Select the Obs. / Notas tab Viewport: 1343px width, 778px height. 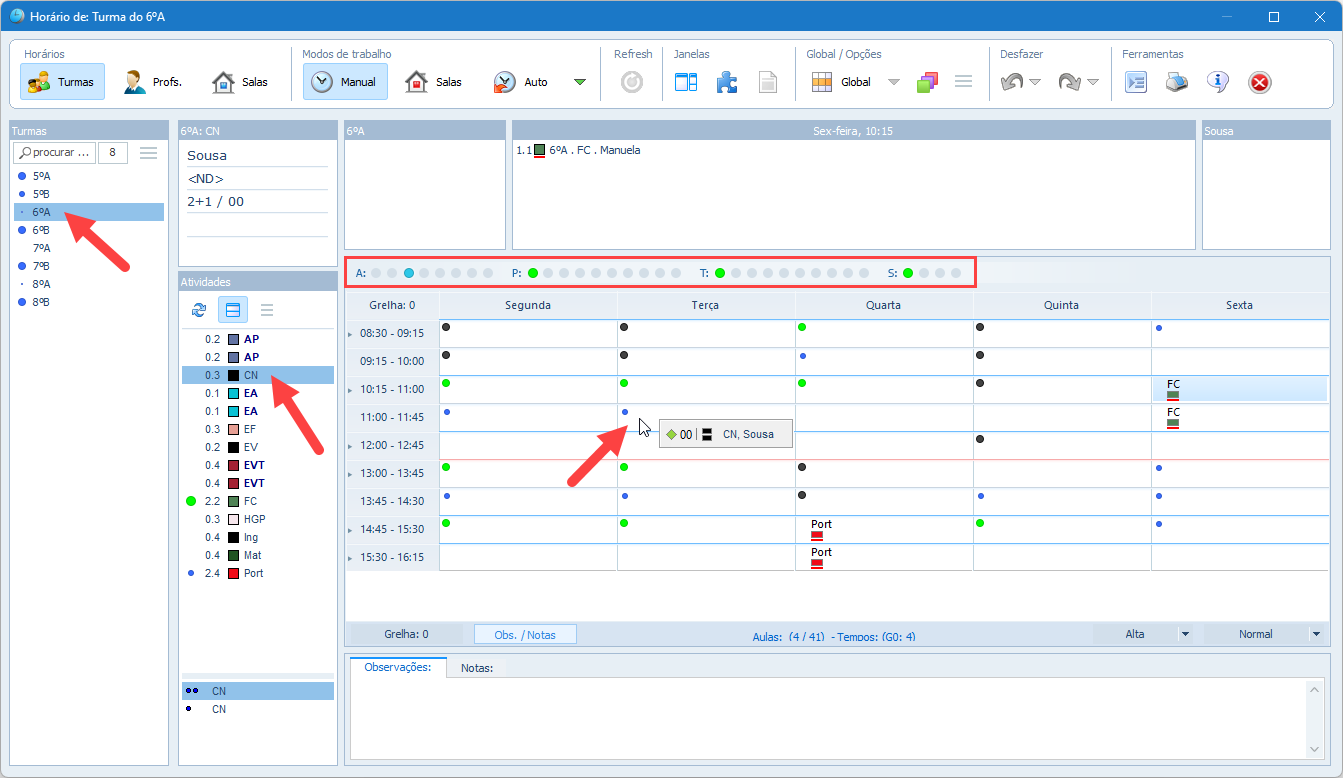525,634
